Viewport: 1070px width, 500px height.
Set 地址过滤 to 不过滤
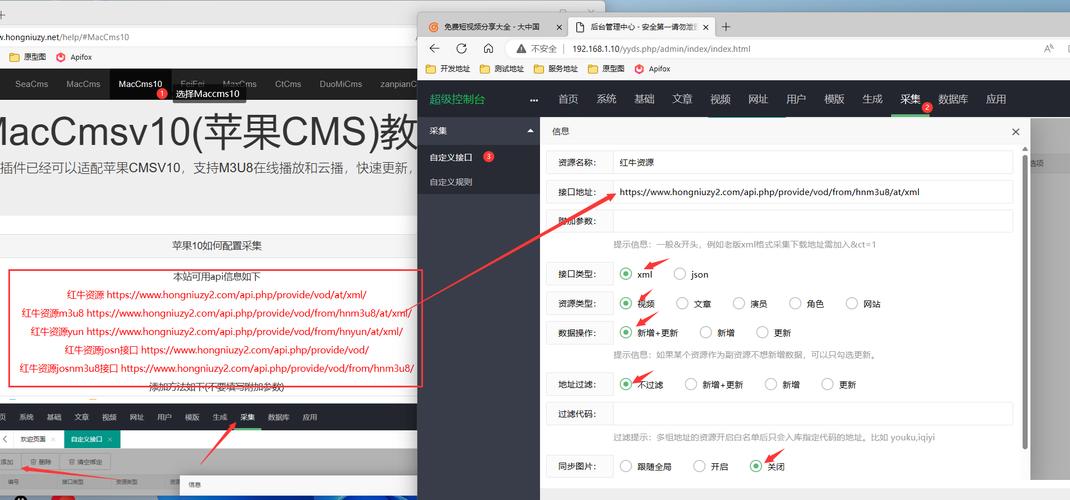click(x=626, y=384)
